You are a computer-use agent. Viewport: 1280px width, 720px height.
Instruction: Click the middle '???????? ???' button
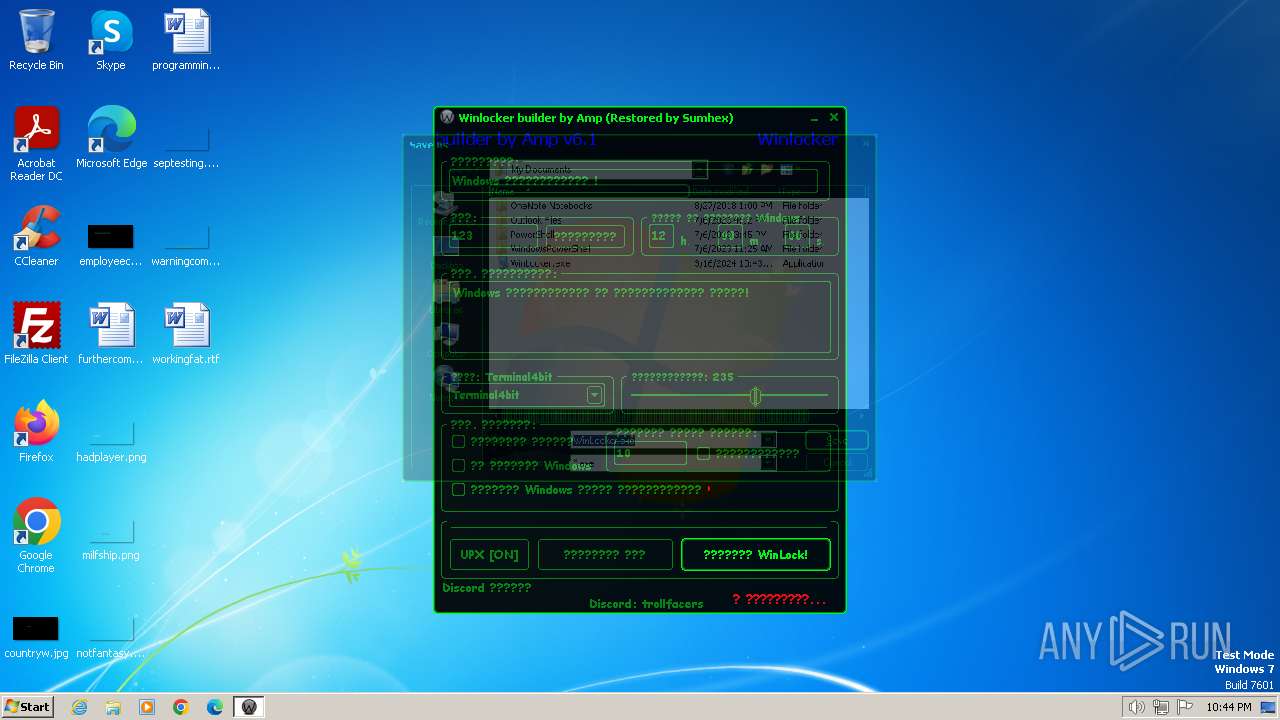click(605, 555)
